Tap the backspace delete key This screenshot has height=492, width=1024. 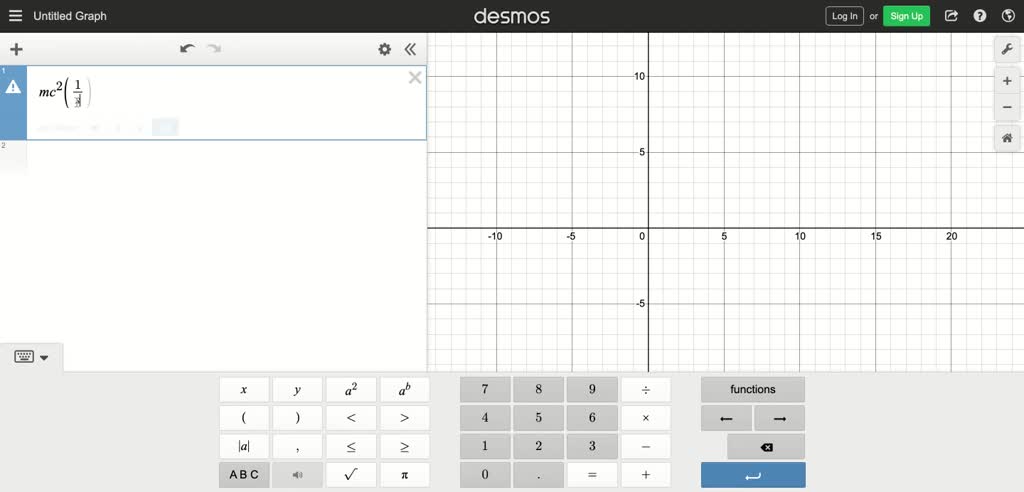click(x=767, y=447)
